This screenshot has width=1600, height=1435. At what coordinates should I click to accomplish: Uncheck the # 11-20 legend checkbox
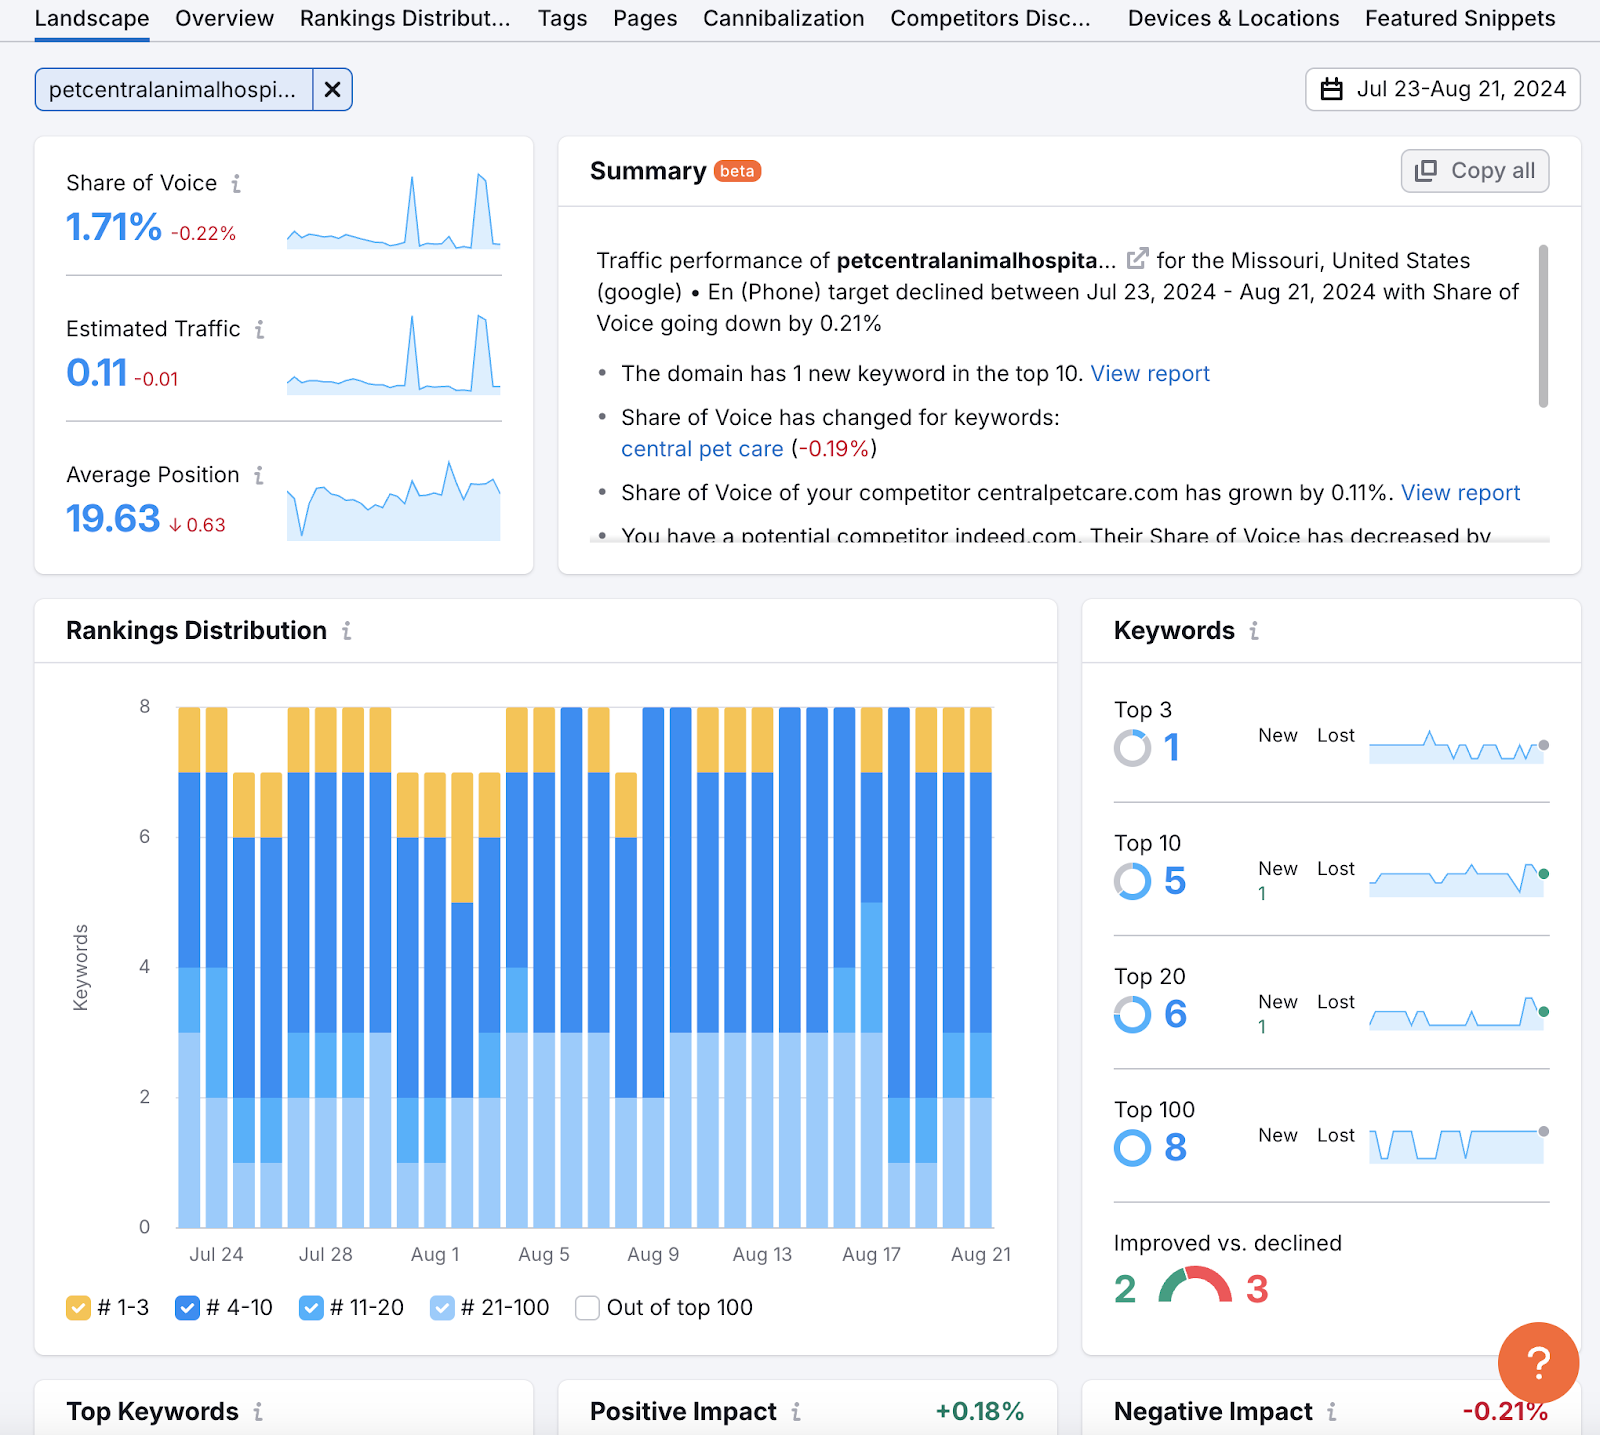311,1308
